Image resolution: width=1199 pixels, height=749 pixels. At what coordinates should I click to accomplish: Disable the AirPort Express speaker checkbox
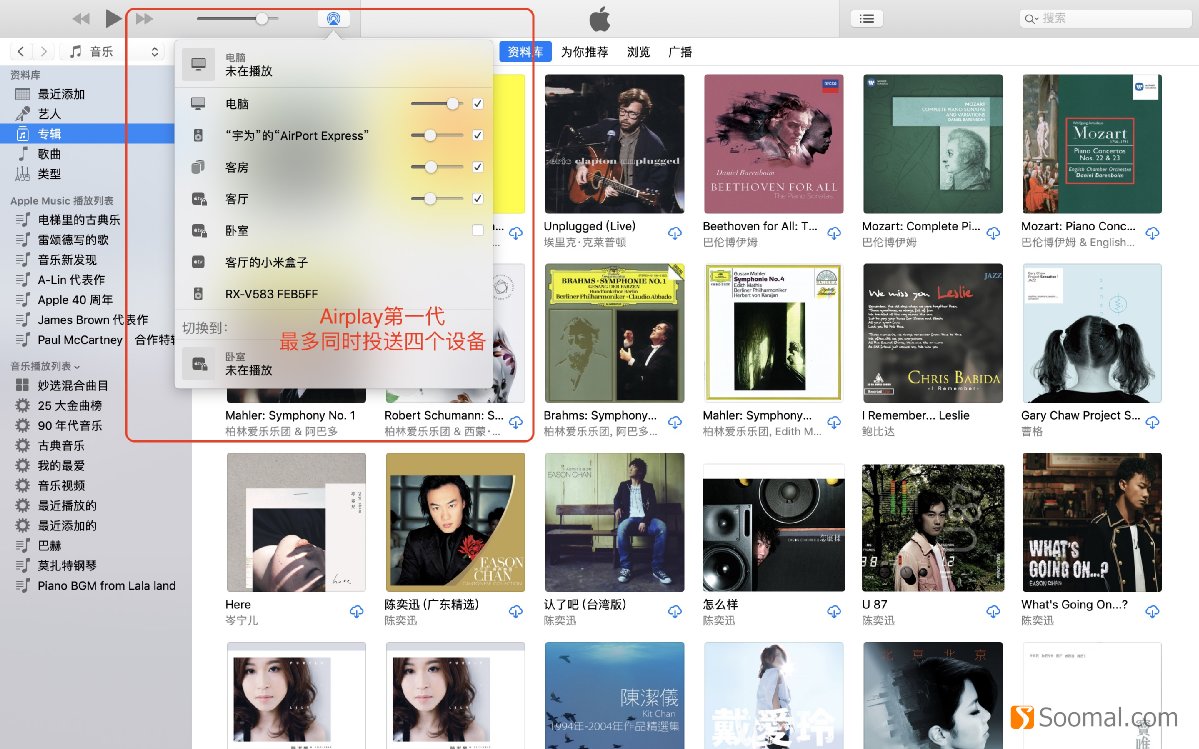tap(477, 135)
